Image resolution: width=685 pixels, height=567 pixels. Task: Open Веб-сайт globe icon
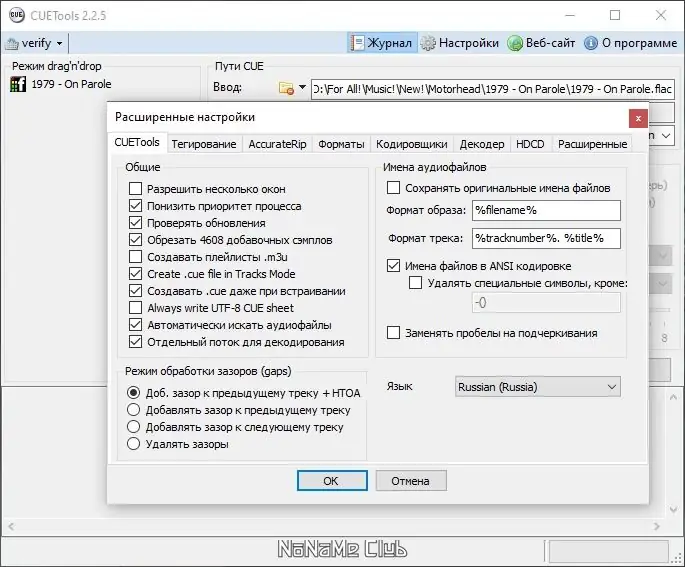[515, 43]
